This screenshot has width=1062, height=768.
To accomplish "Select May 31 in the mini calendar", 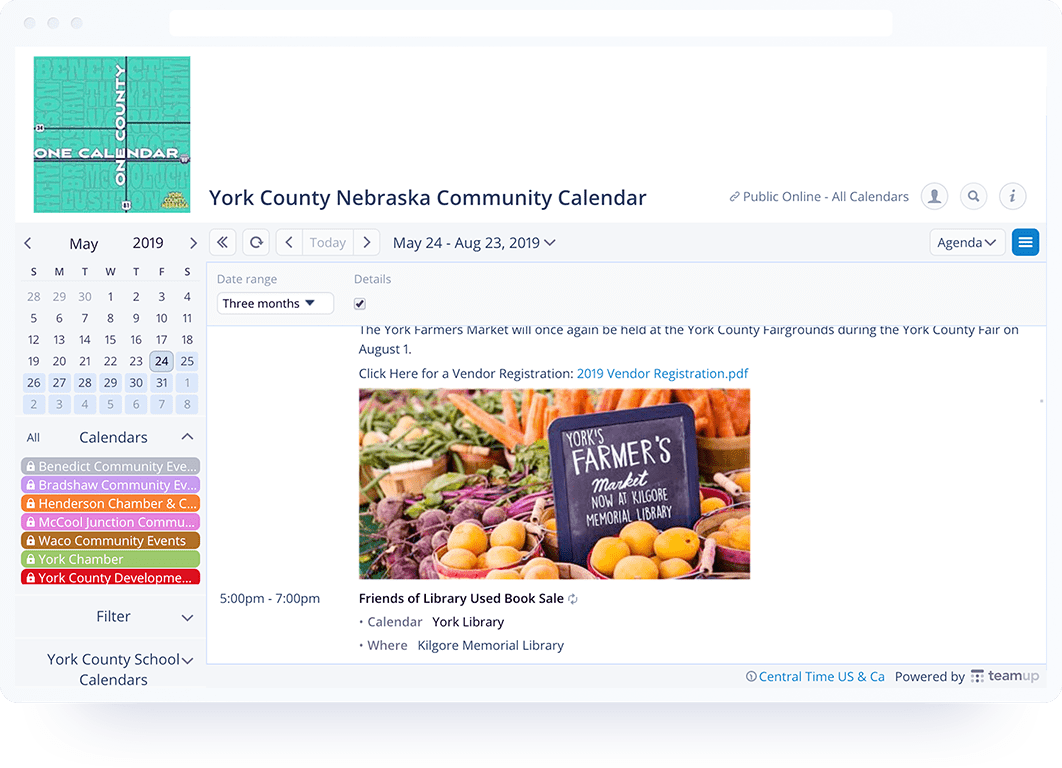I will coord(162,383).
